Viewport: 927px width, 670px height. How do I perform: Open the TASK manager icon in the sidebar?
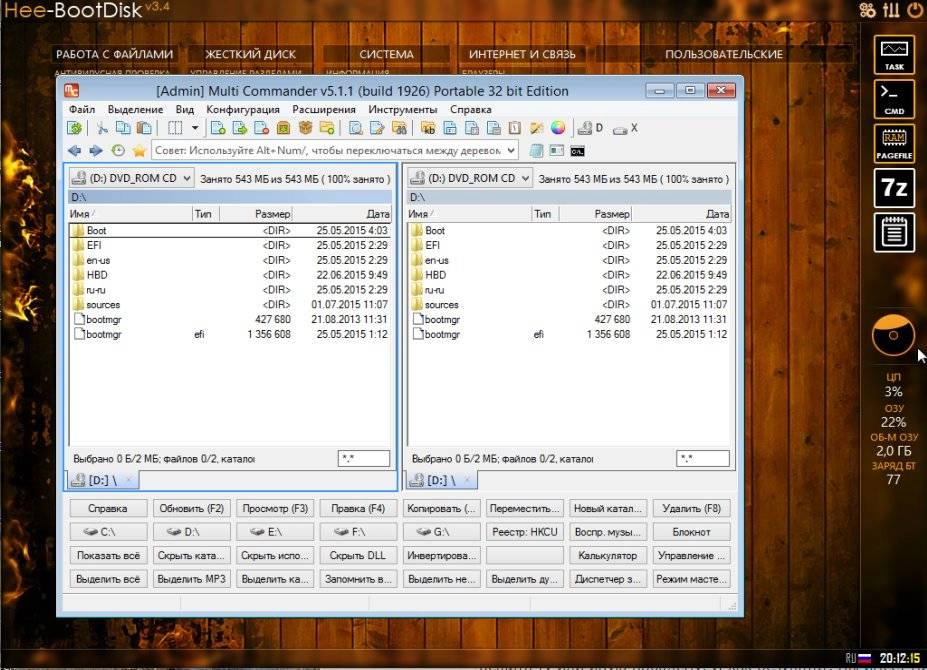coord(894,54)
